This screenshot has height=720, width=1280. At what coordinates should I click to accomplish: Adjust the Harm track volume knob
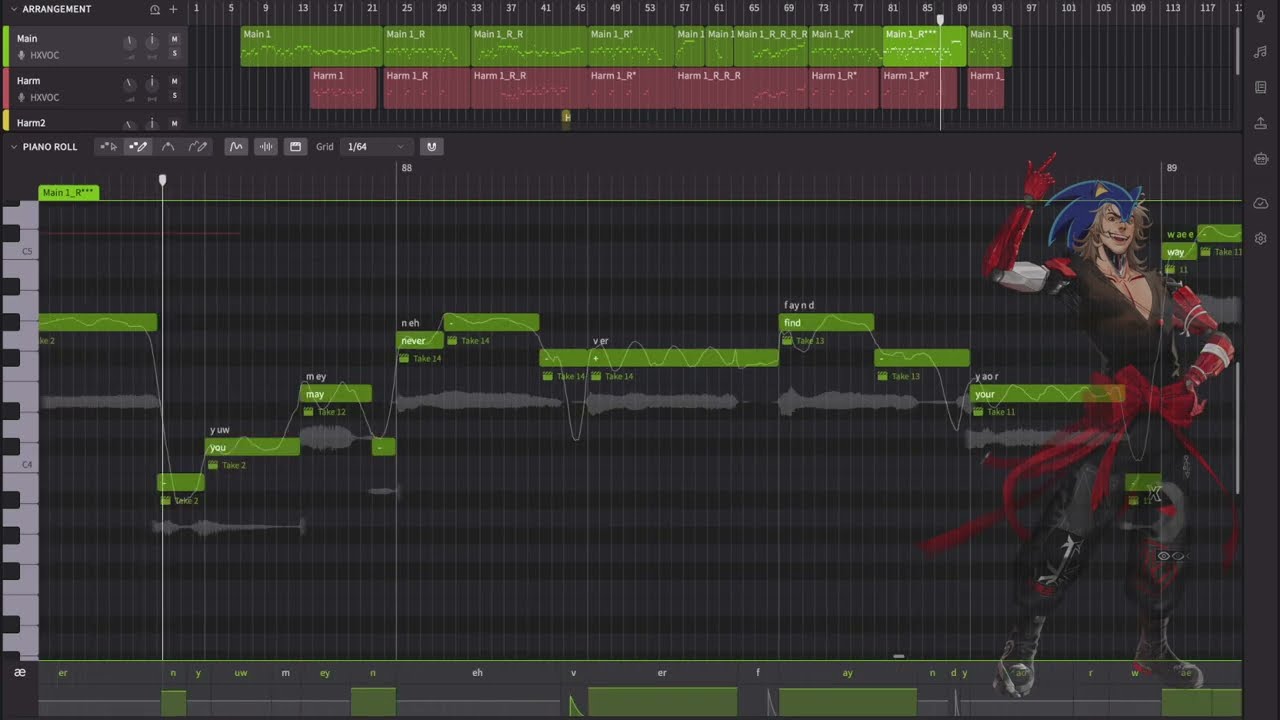click(129, 84)
